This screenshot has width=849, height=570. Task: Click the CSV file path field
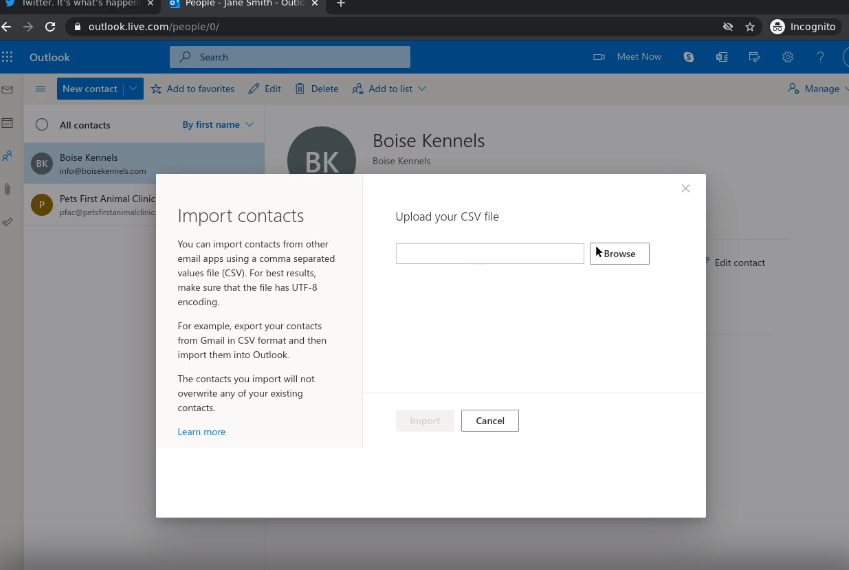tap(490, 254)
